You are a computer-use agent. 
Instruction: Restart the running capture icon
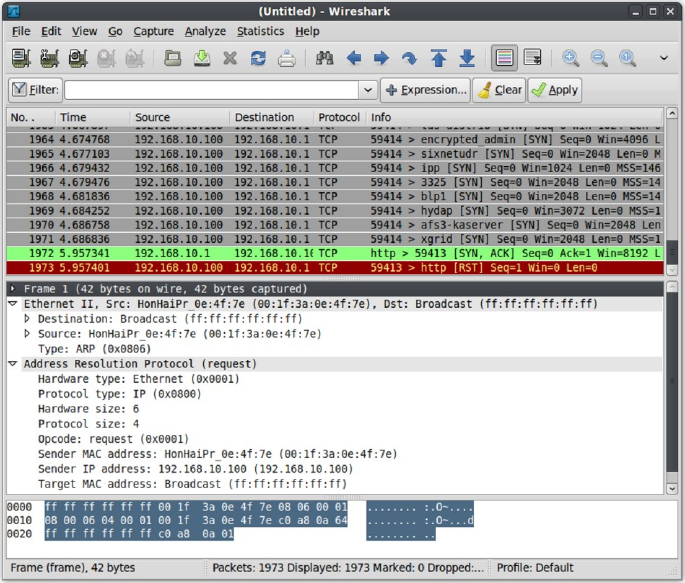tap(135, 58)
